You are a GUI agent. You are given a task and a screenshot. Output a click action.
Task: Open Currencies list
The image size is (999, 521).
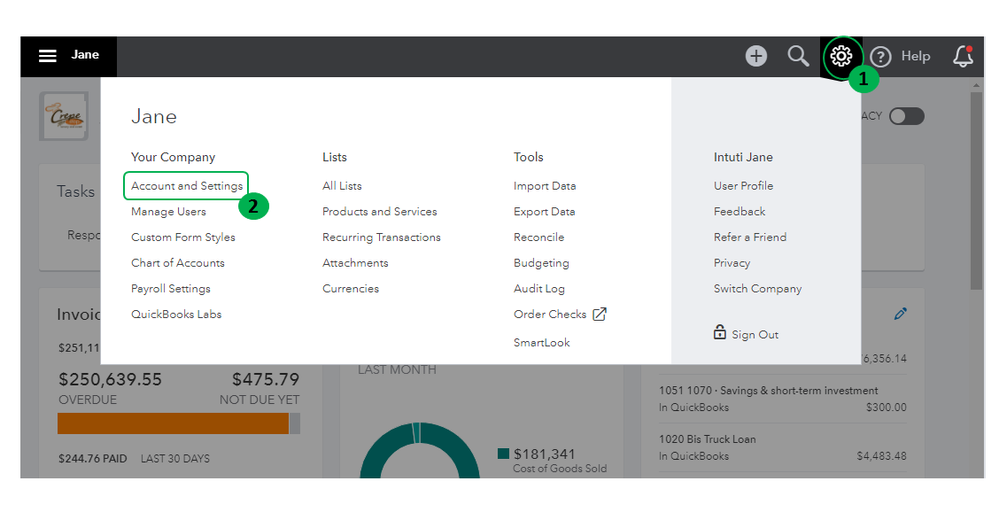tap(350, 289)
